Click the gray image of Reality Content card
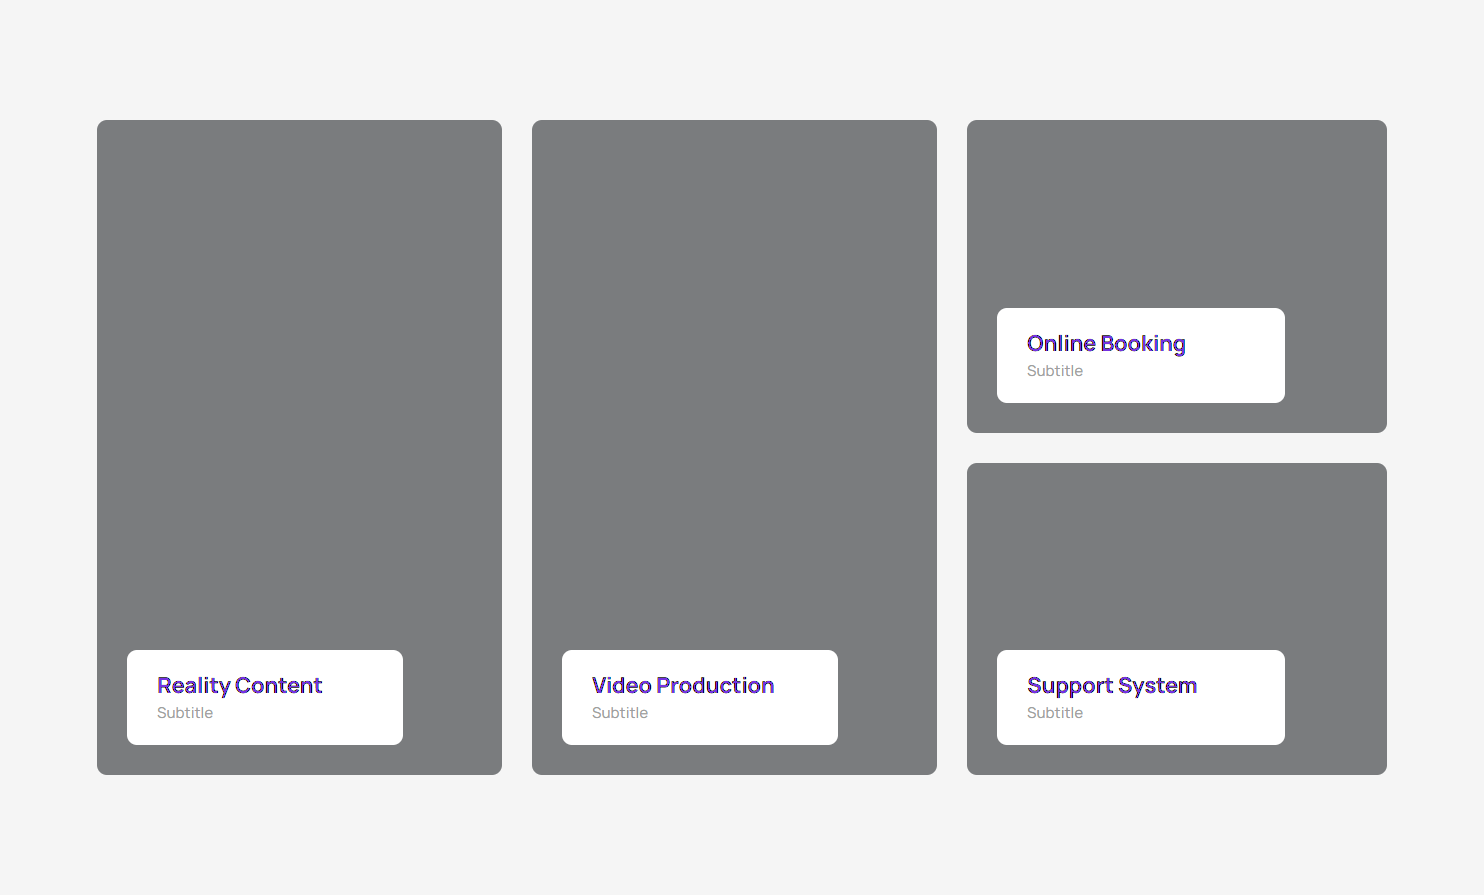1484x895 pixels. click(299, 380)
